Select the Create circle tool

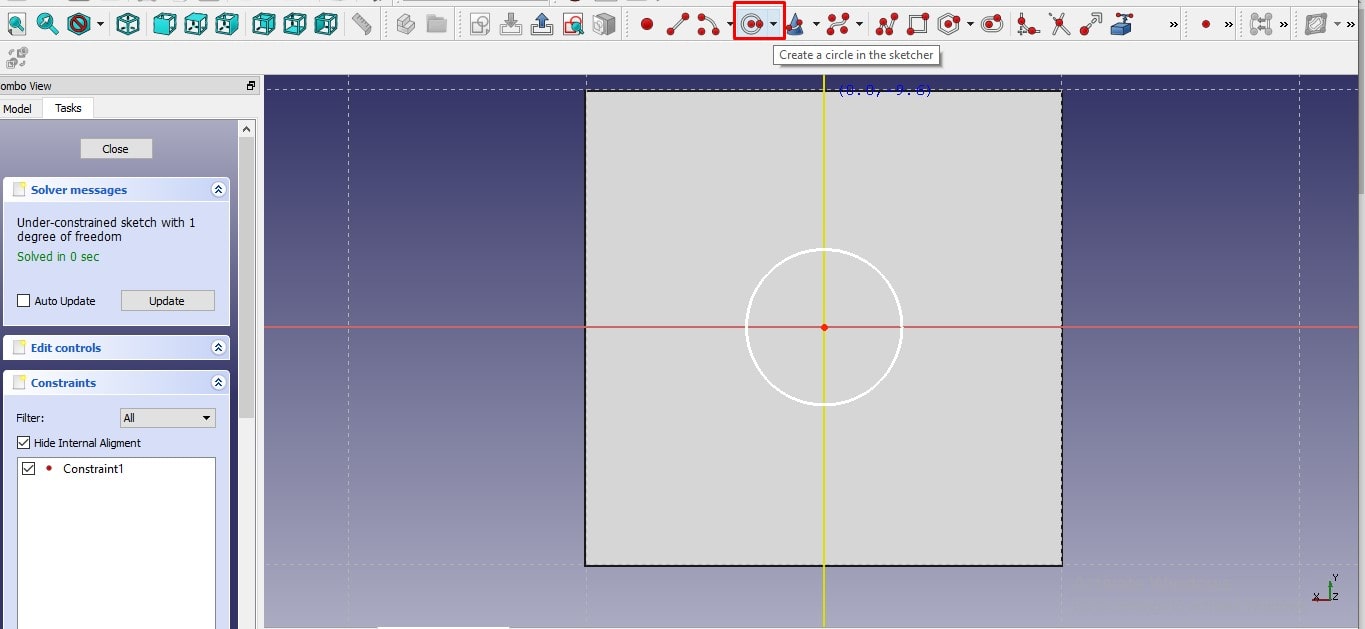pyautogui.click(x=752, y=23)
